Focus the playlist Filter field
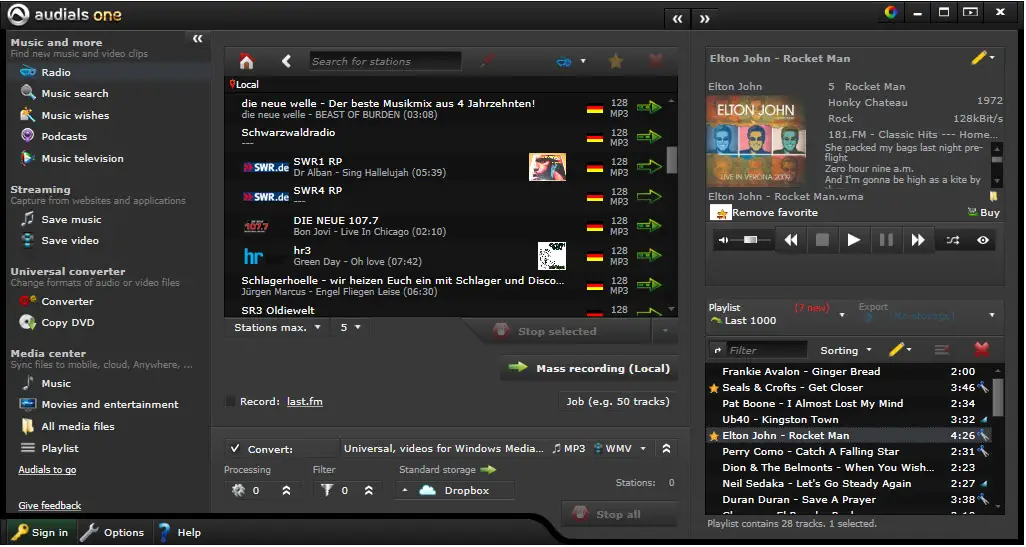This screenshot has width=1026, height=547. coord(766,351)
